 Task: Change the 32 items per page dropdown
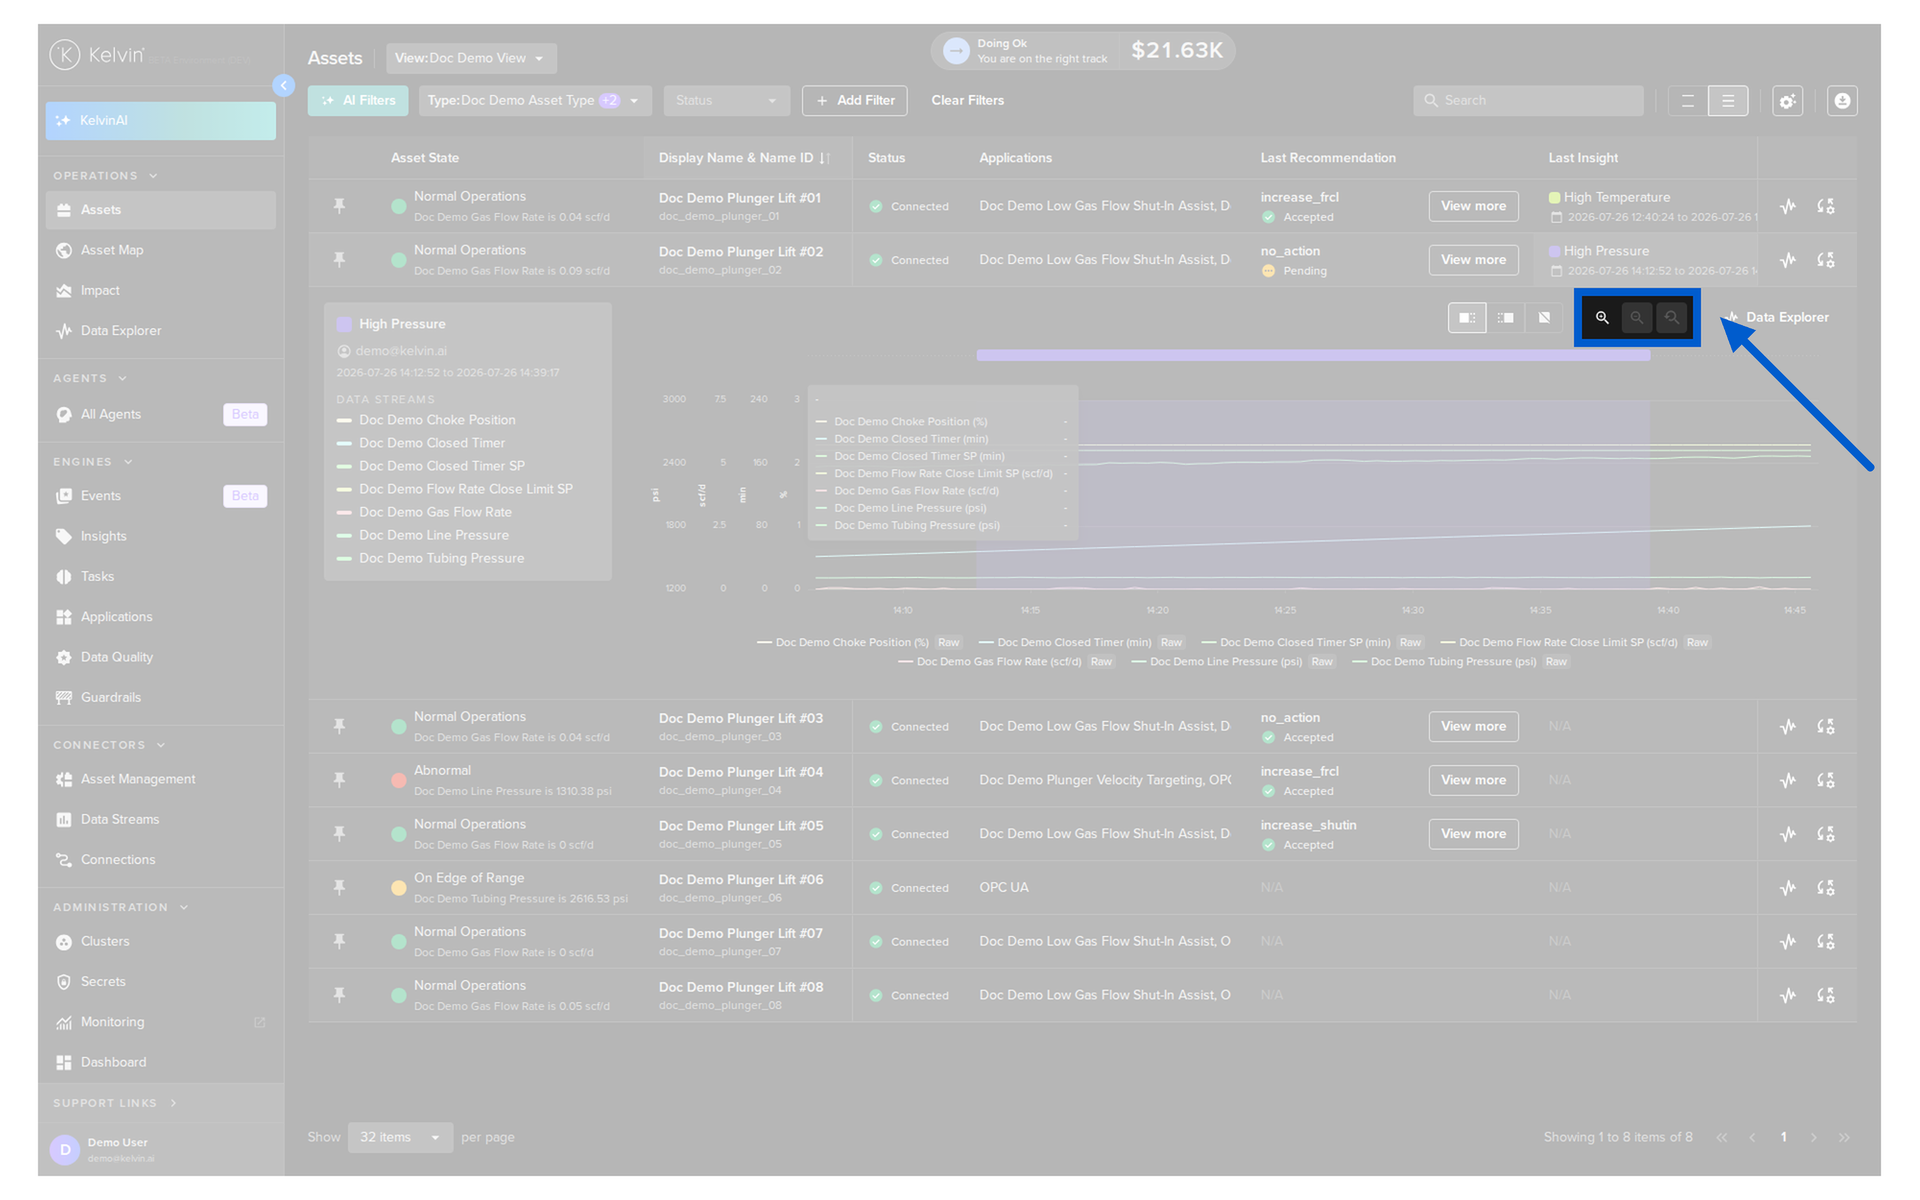[x=400, y=1138]
